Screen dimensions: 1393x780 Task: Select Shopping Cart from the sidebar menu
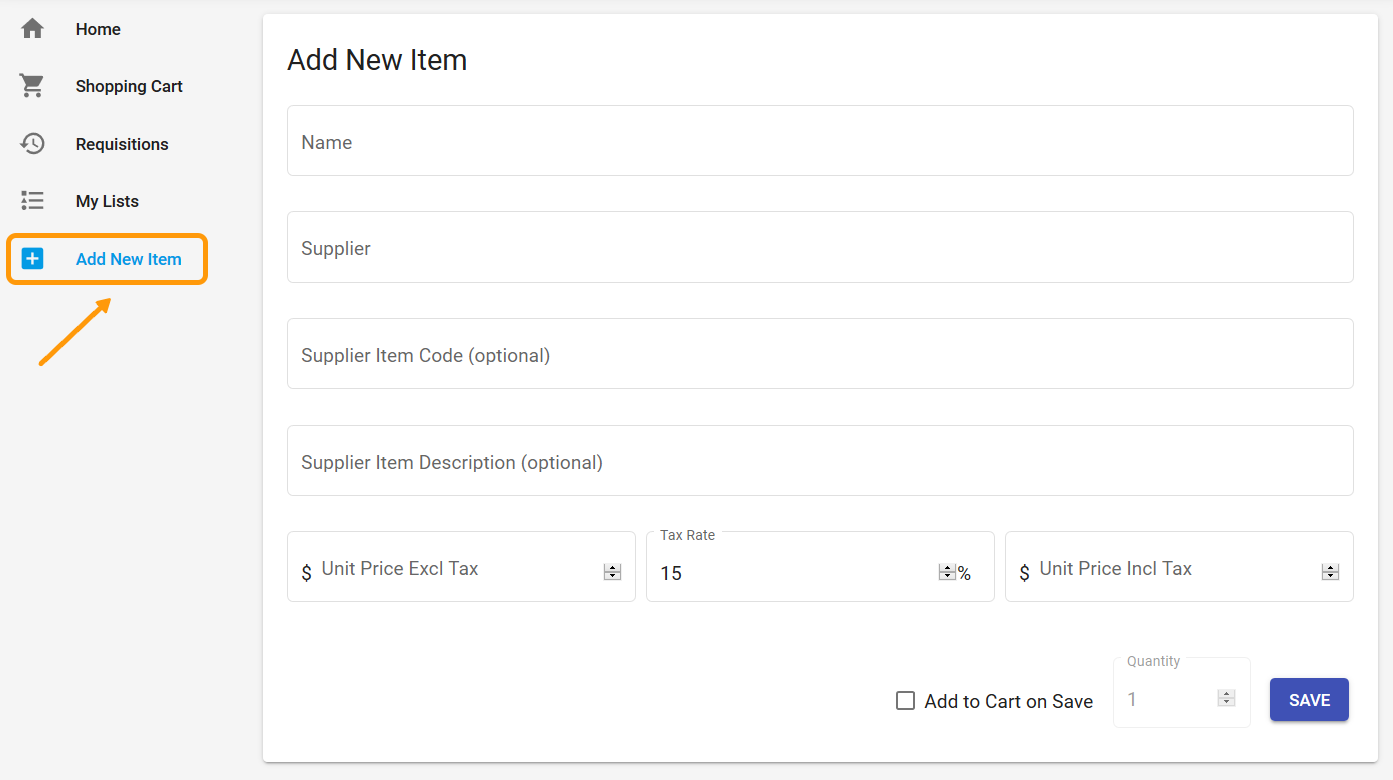click(x=129, y=86)
